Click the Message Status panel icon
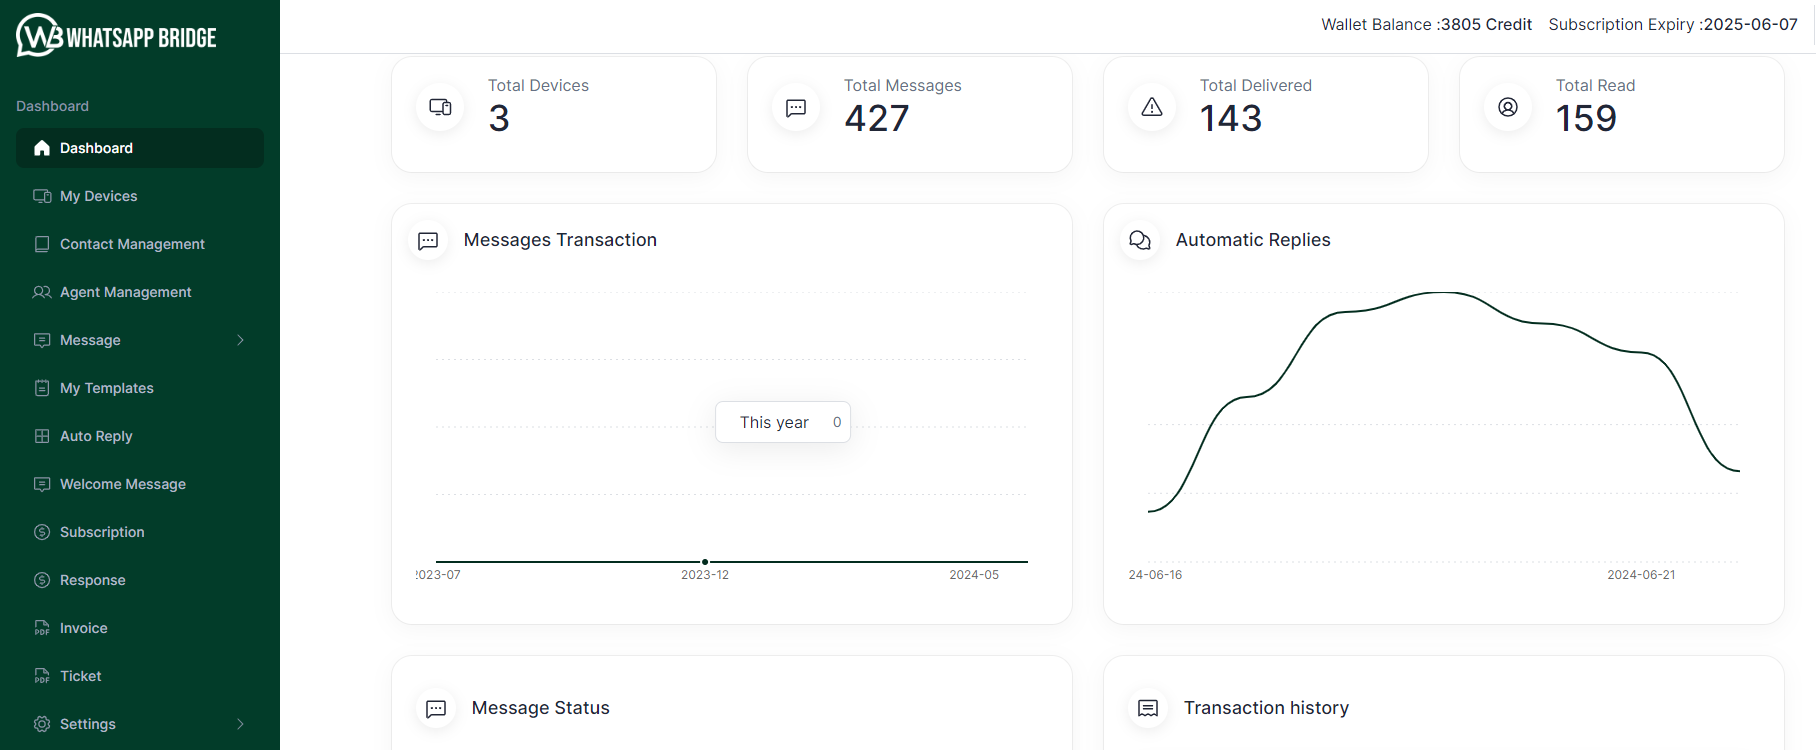 436,708
